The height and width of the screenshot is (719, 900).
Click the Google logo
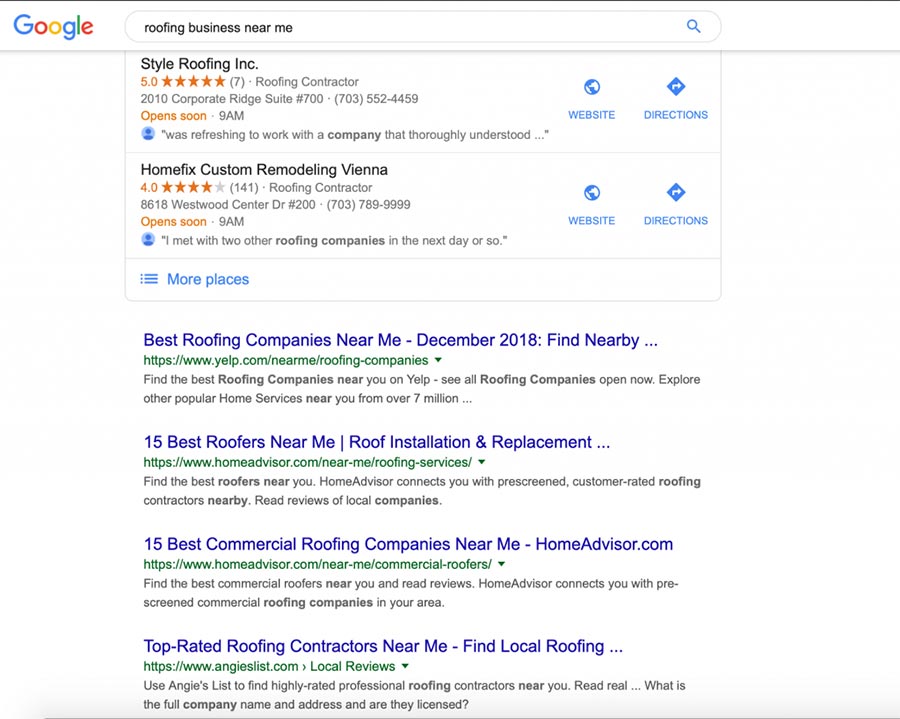click(53, 26)
